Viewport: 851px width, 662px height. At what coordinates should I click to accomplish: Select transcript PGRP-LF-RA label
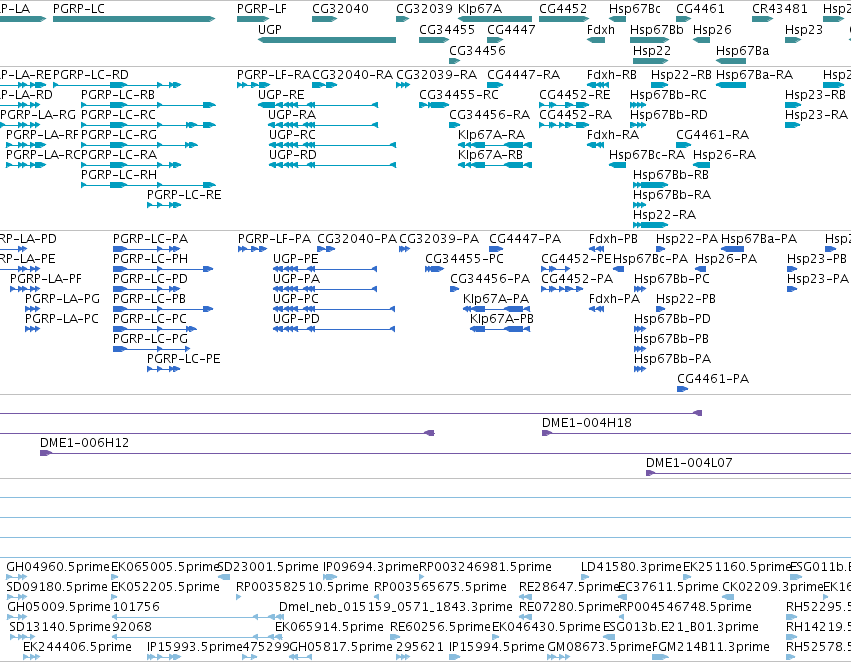(x=274, y=74)
